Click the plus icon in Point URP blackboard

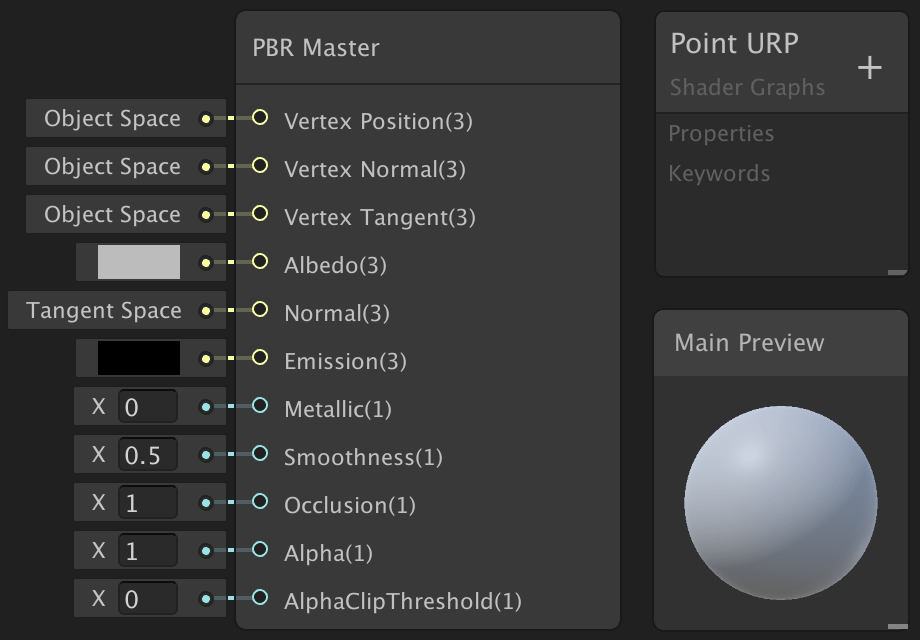[x=870, y=68]
